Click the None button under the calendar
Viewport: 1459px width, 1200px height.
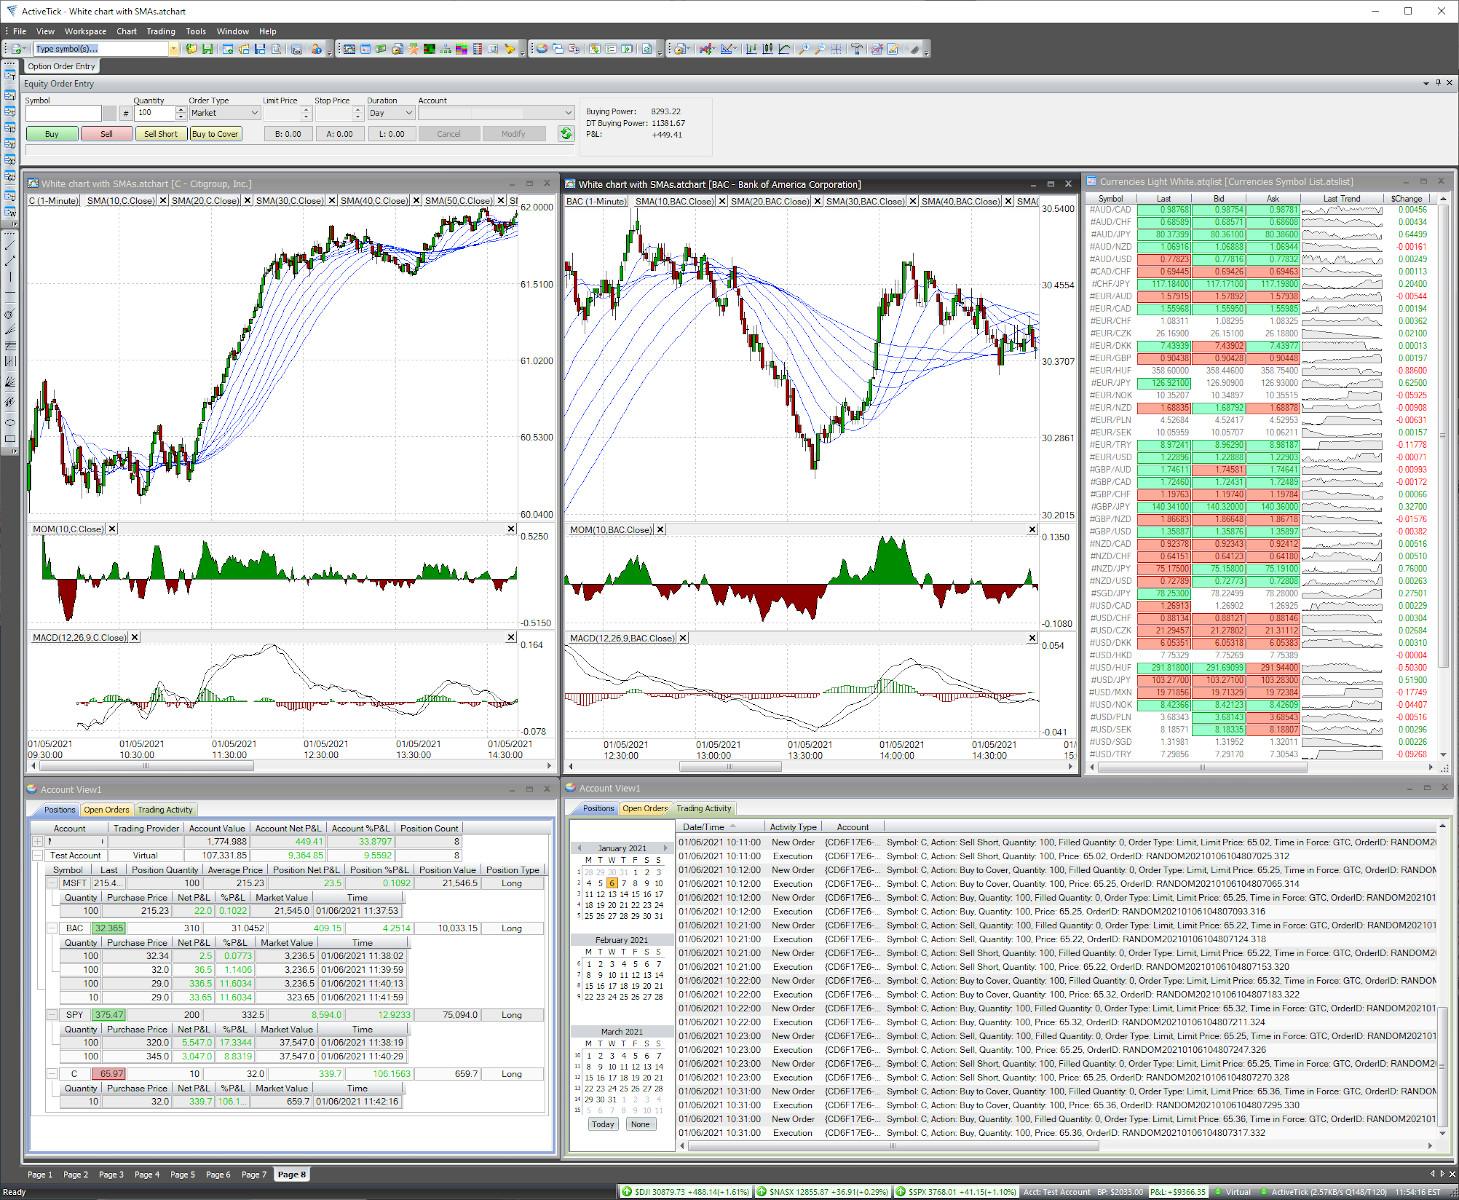pyautogui.click(x=640, y=1124)
